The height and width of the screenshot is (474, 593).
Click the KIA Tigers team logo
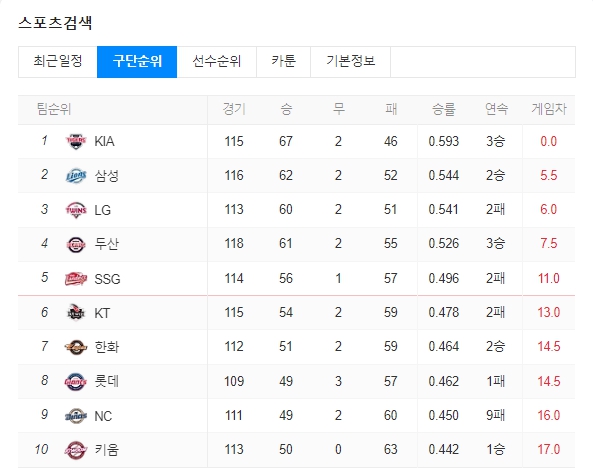pos(76,141)
